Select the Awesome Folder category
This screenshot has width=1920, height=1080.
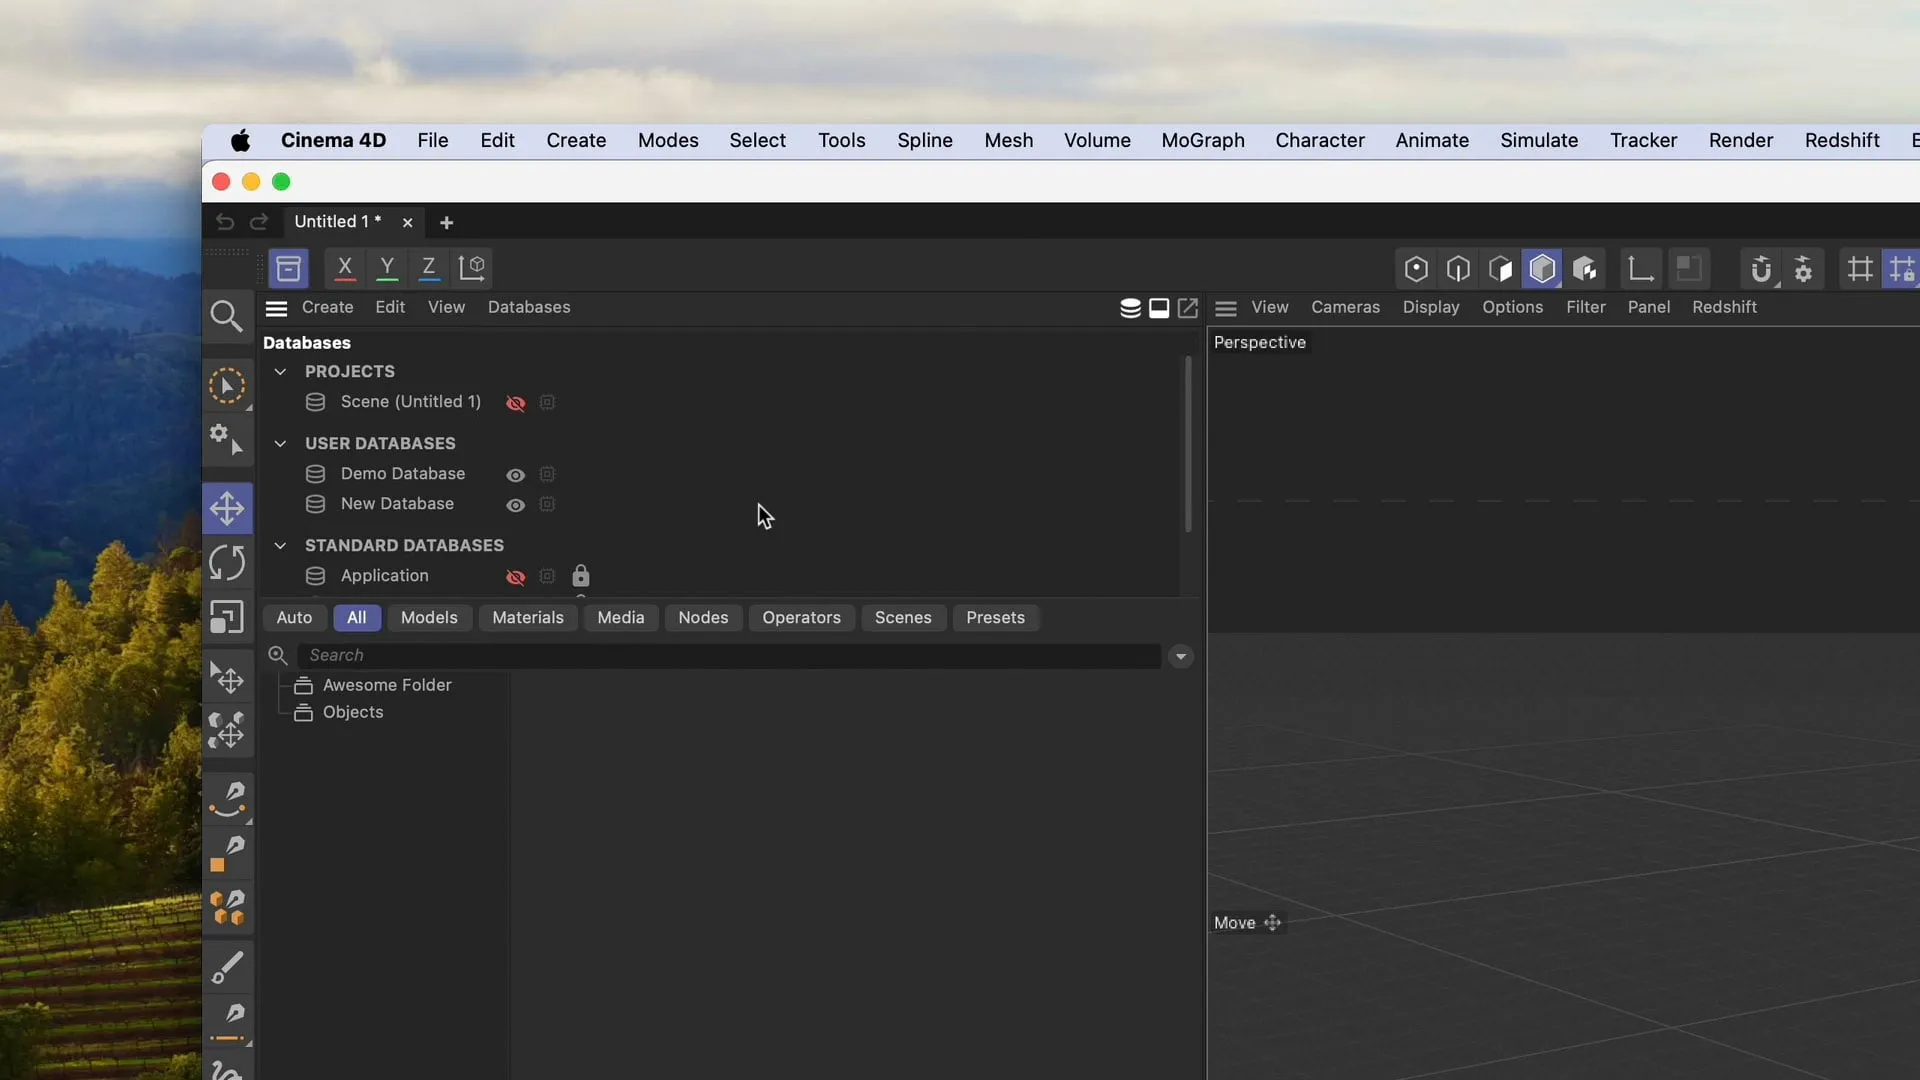tap(387, 685)
